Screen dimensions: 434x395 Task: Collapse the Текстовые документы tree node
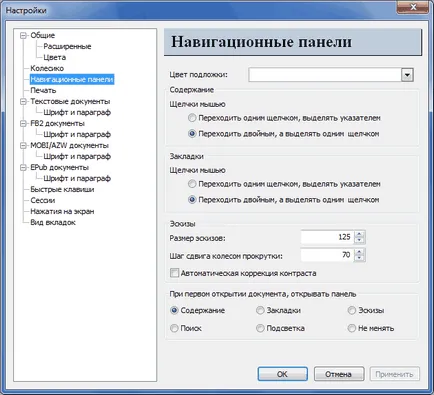(x=23, y=101)
